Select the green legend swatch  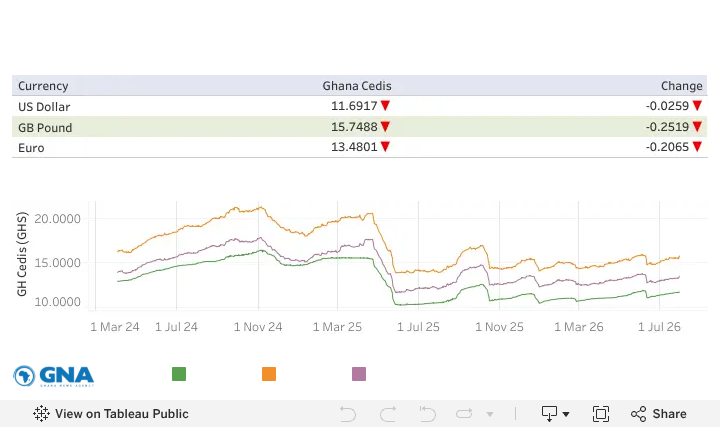(x=179, y=374)
